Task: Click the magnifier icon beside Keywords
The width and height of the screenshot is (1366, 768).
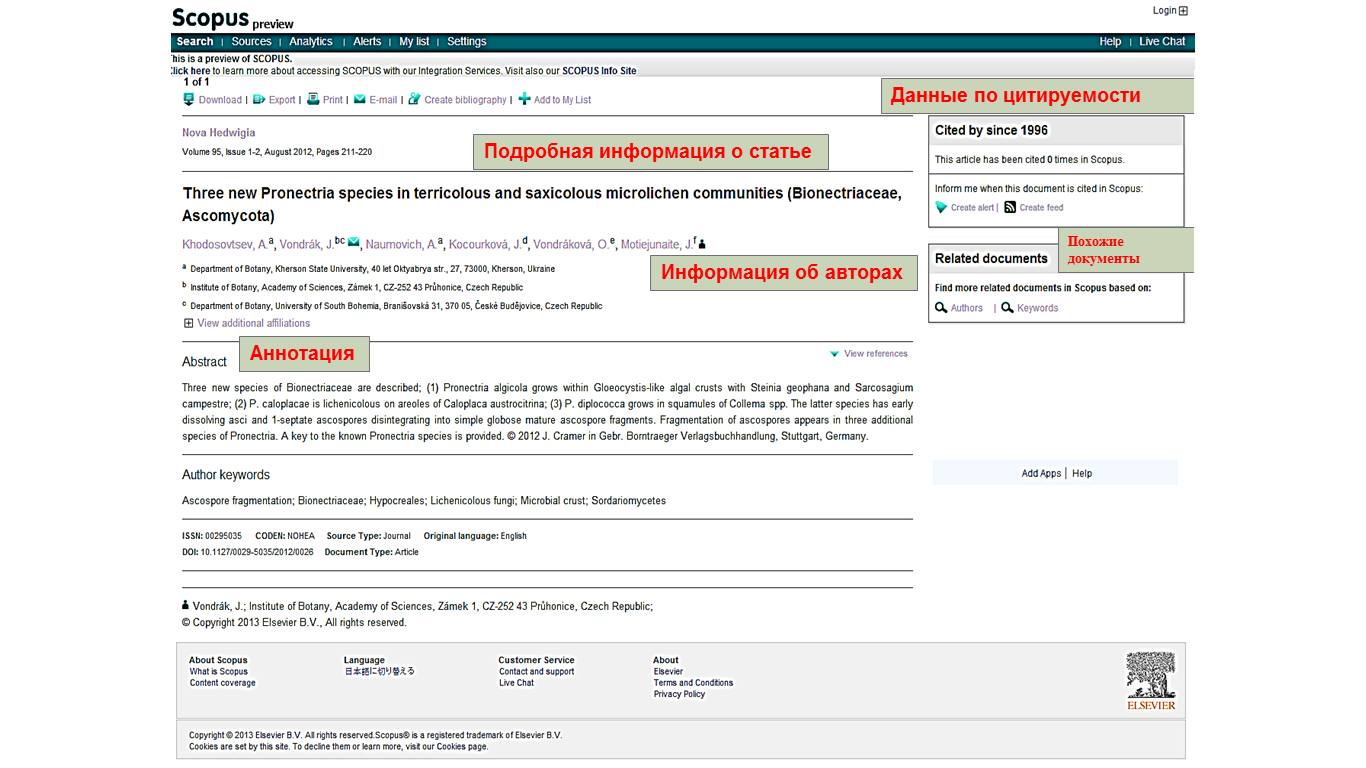Action: pos(1008,308)
